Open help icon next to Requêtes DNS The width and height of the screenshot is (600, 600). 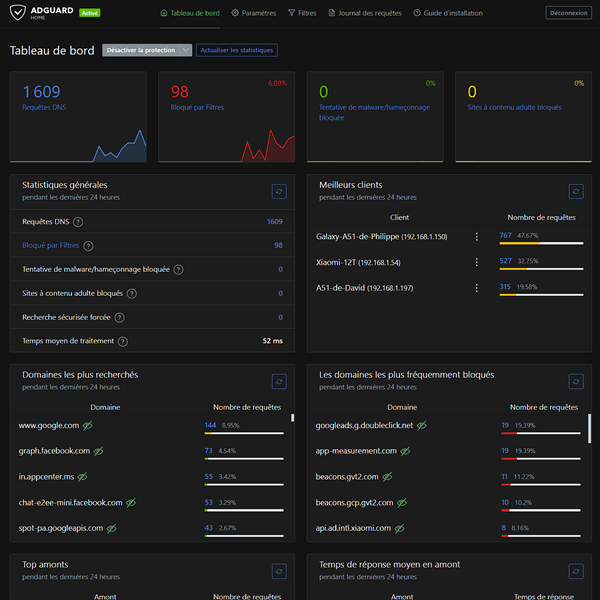(78, 222)
